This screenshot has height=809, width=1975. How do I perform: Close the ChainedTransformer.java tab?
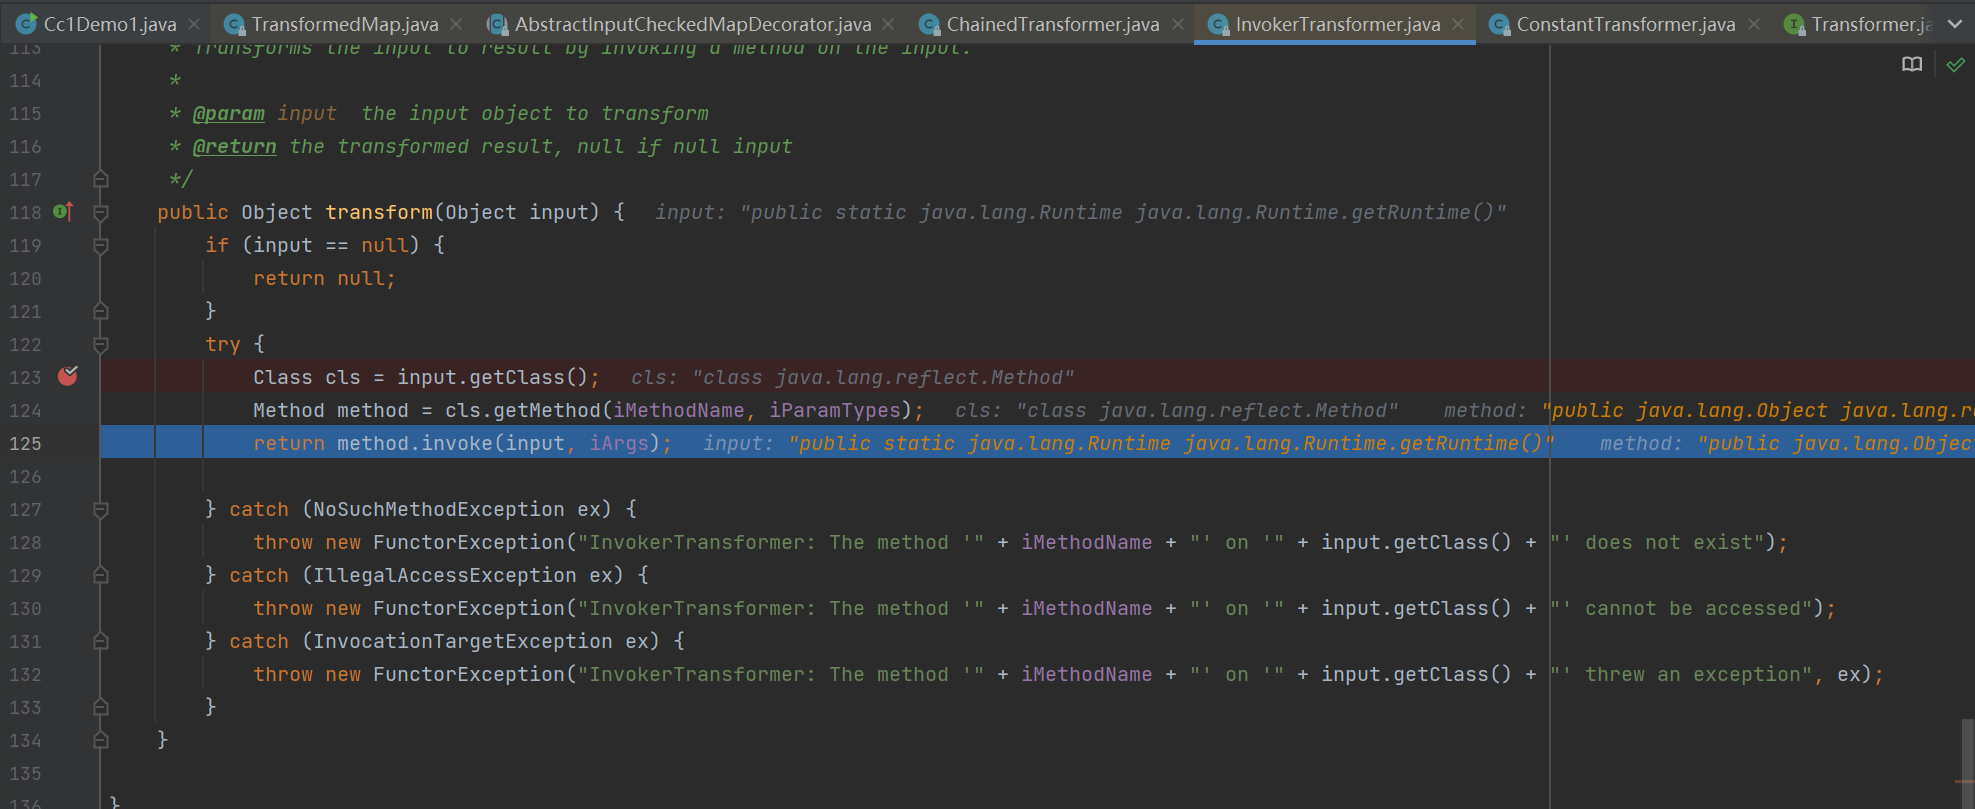[x=1177, y=24]
